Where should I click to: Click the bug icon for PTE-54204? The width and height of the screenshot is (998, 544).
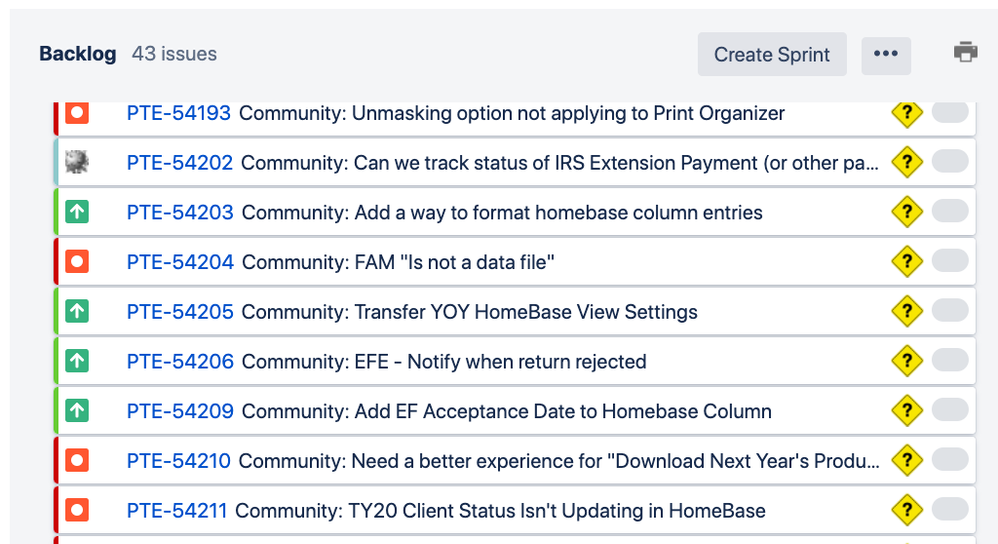tap(77, 262)
